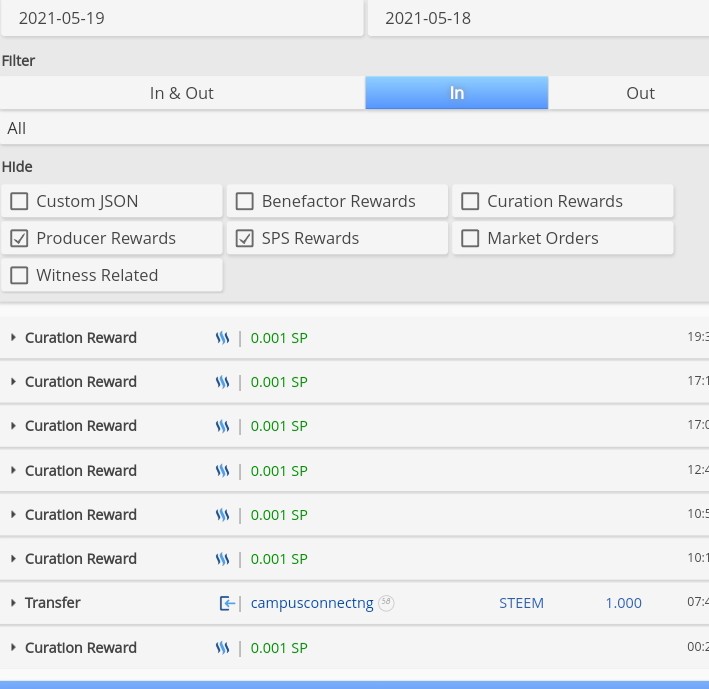
Task: Click the incoming transfer arrow icon
Action: pos(227,603)
